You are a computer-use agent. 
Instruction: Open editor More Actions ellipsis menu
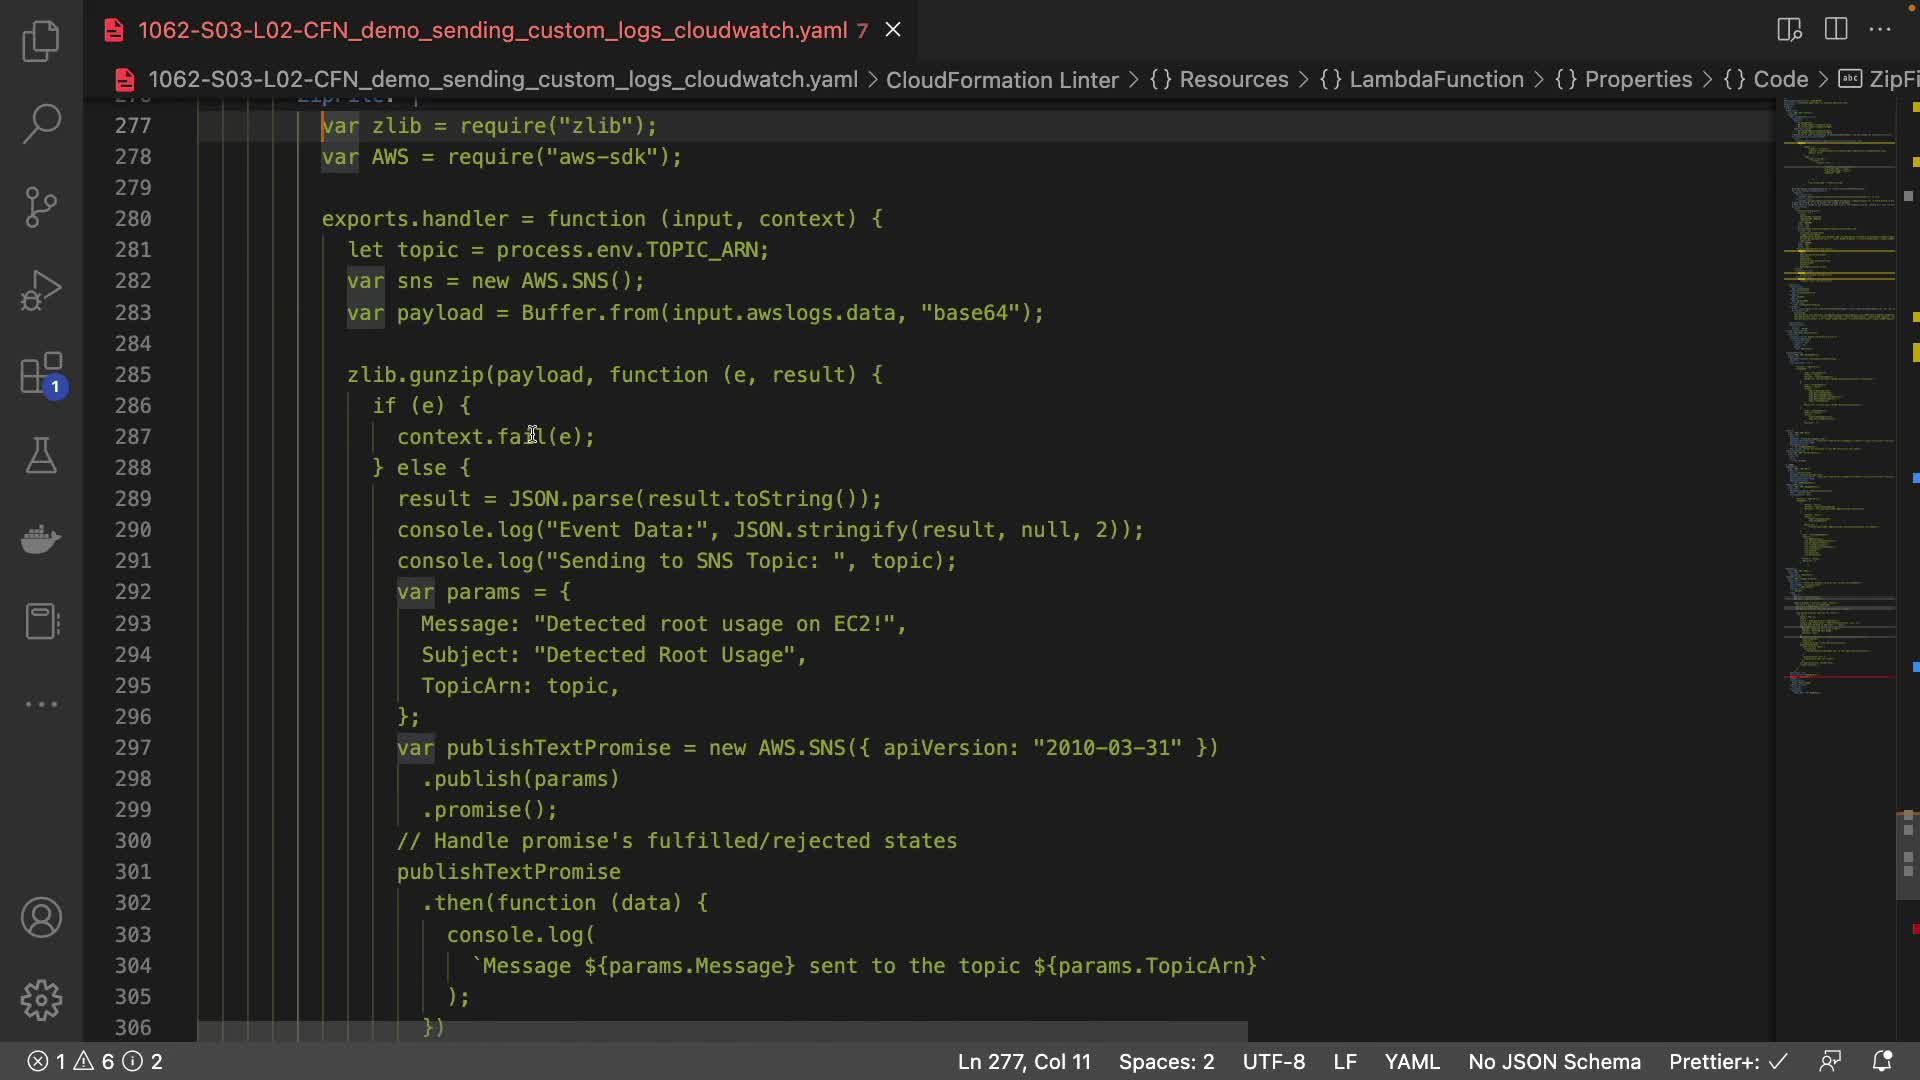1881,29
